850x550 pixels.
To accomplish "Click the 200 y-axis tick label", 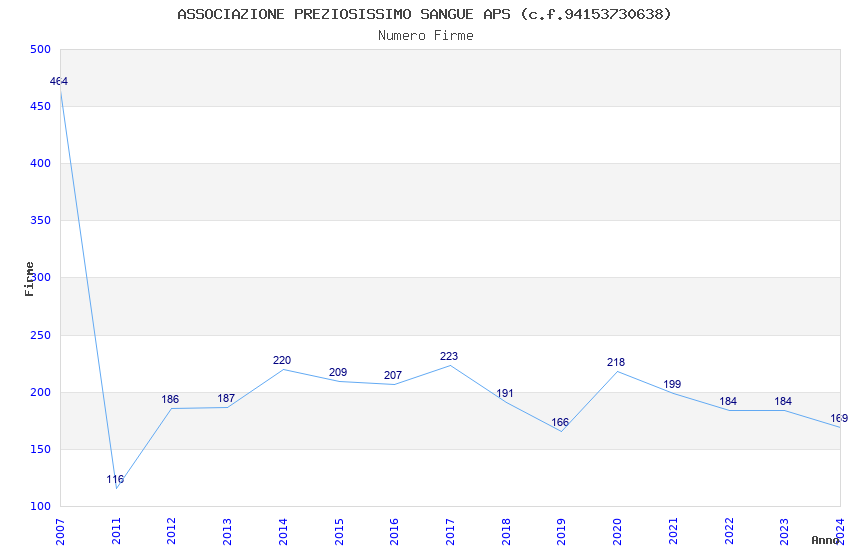I will pyautogui.click(x=40, y=392).
